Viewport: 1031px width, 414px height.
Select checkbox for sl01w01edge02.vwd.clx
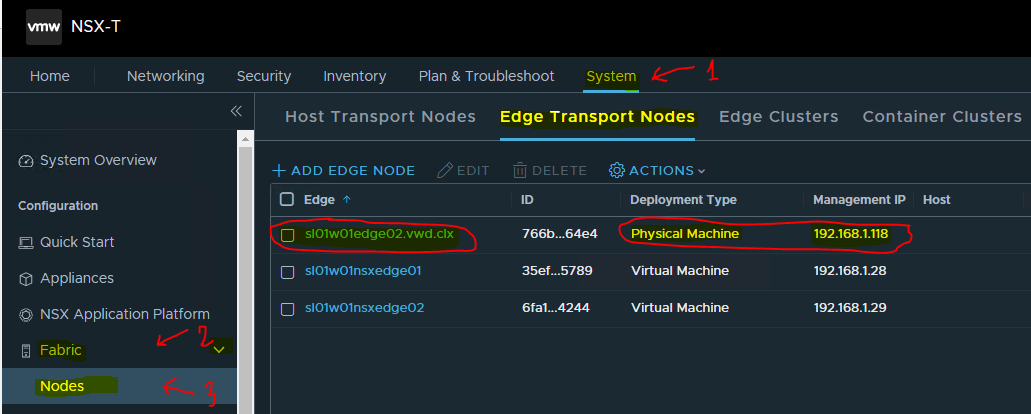(287, 235)
